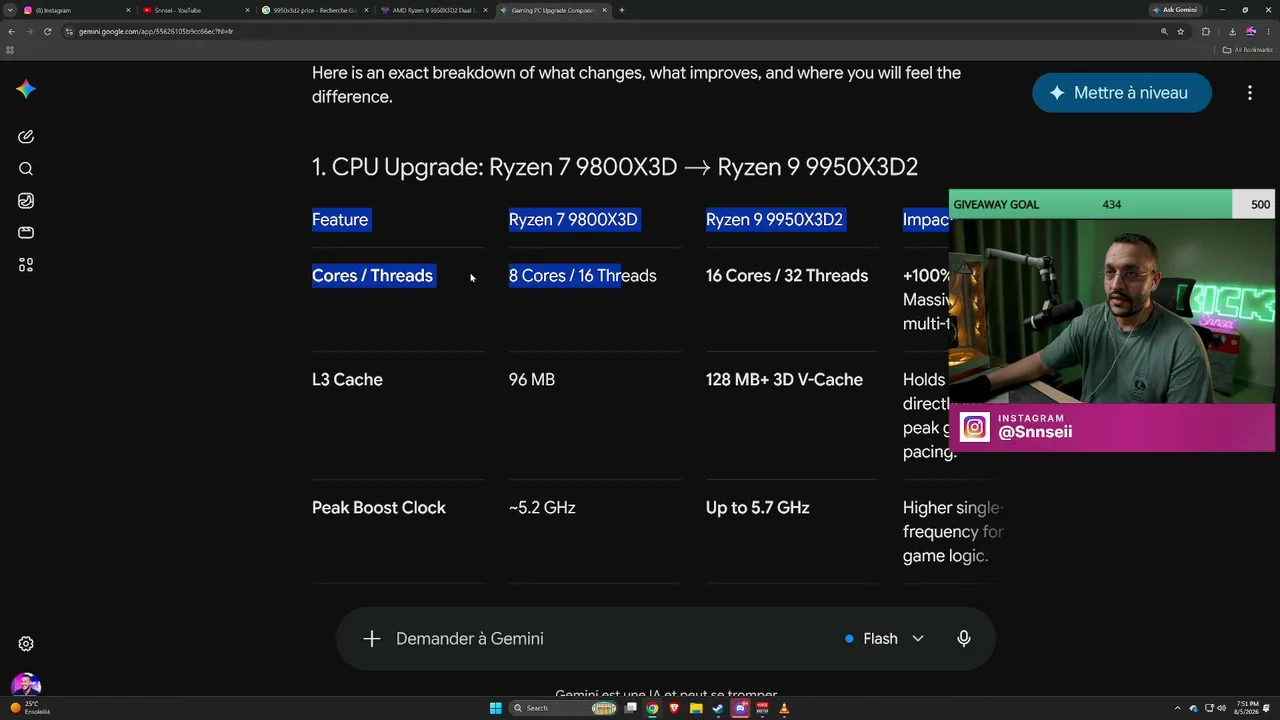1280x720 pixels.
Task: Open the clock and date in system tray
Action: coord(1248,708)
